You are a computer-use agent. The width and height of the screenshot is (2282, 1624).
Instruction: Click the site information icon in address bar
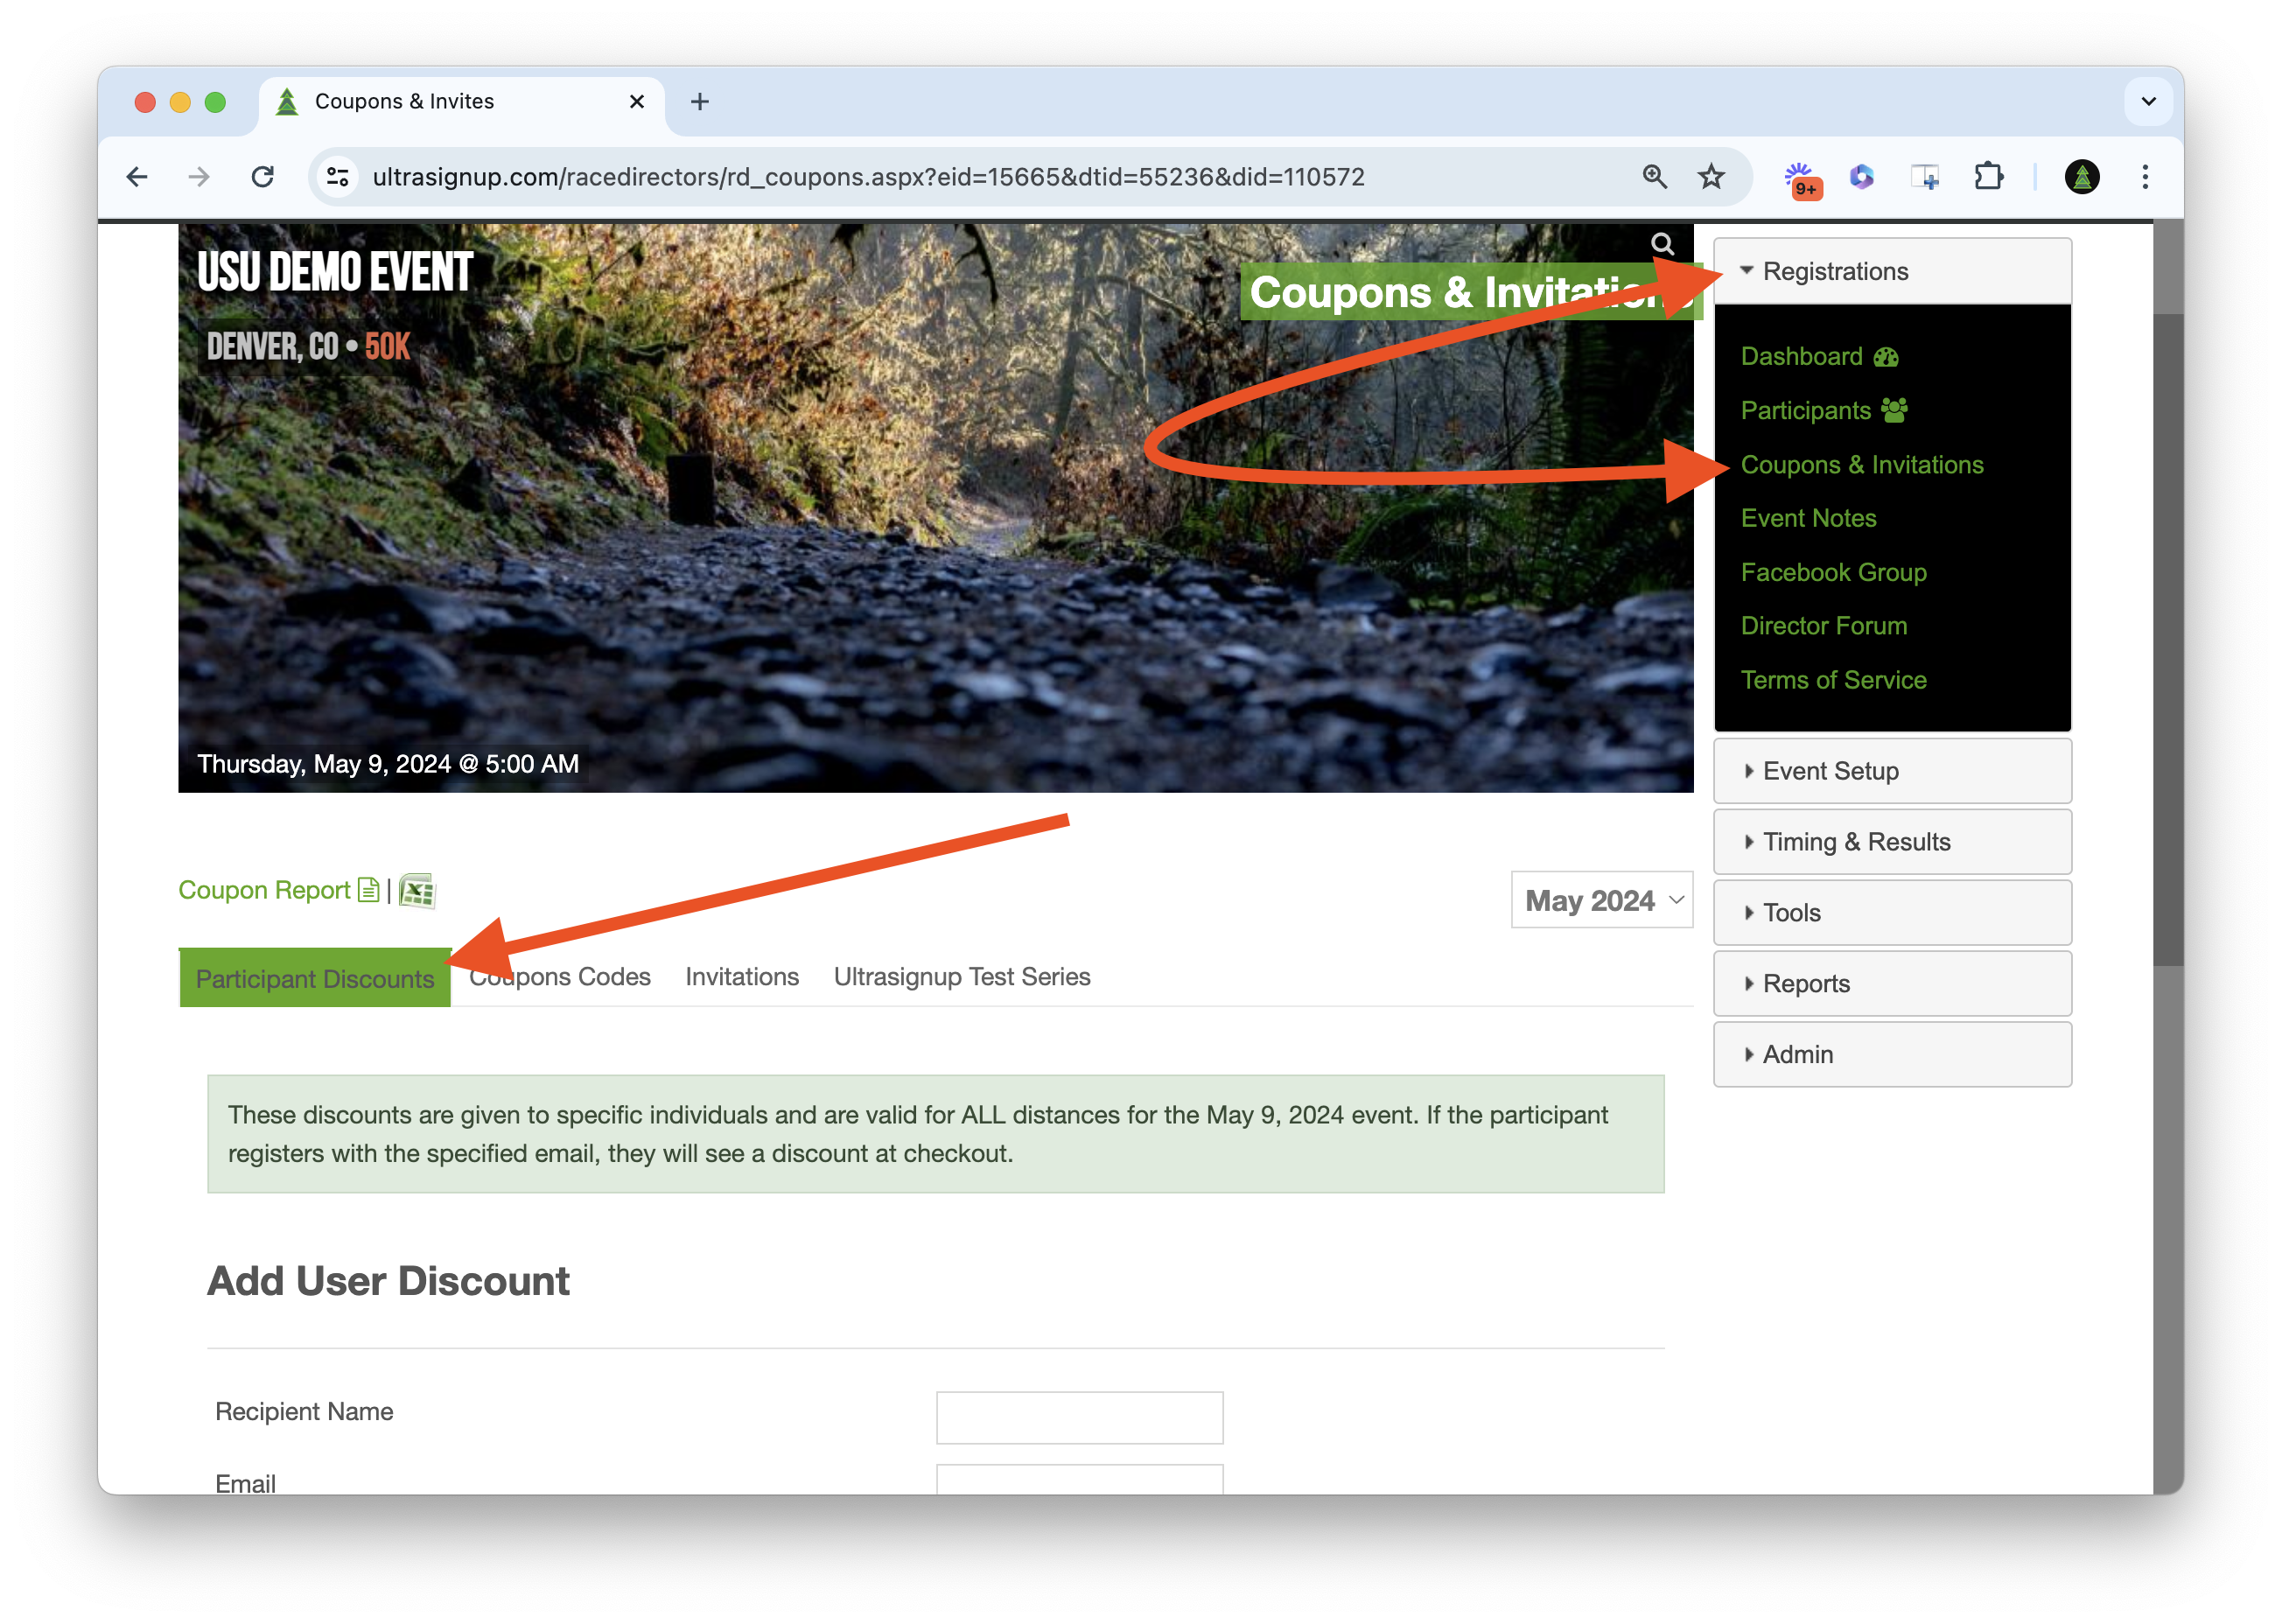coord(338,177)
